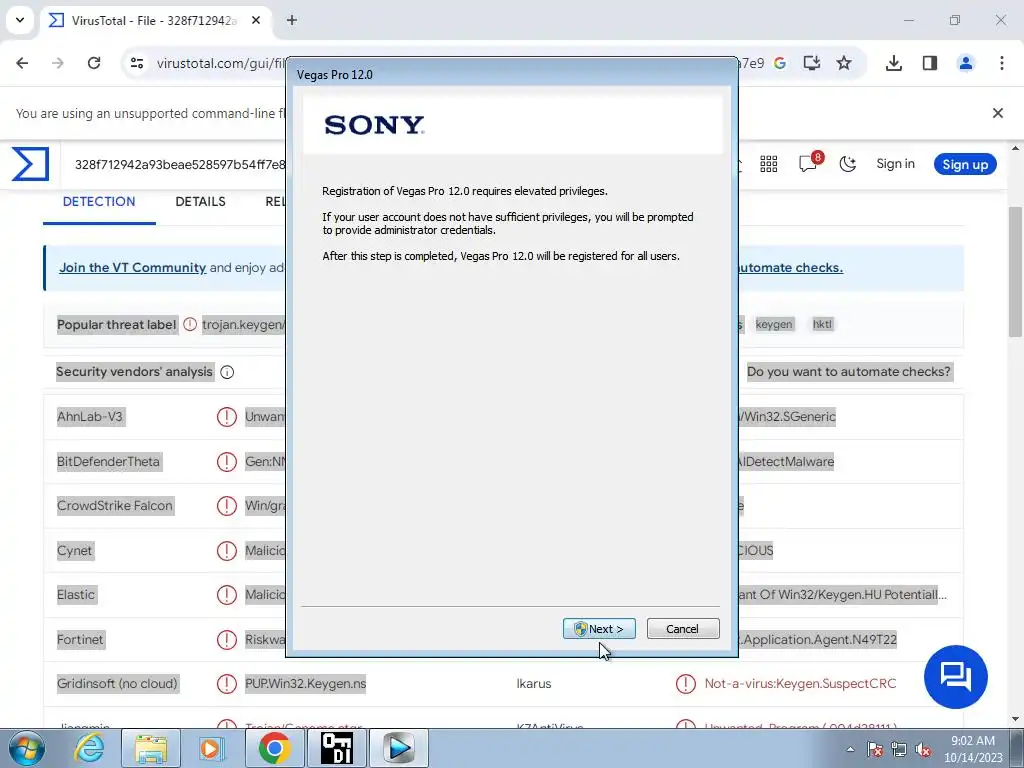Click the Gridinsoft (no cloud) vendor name
Screen dimensions: 1024x768
pyautogui.click(x=117, y=684)
